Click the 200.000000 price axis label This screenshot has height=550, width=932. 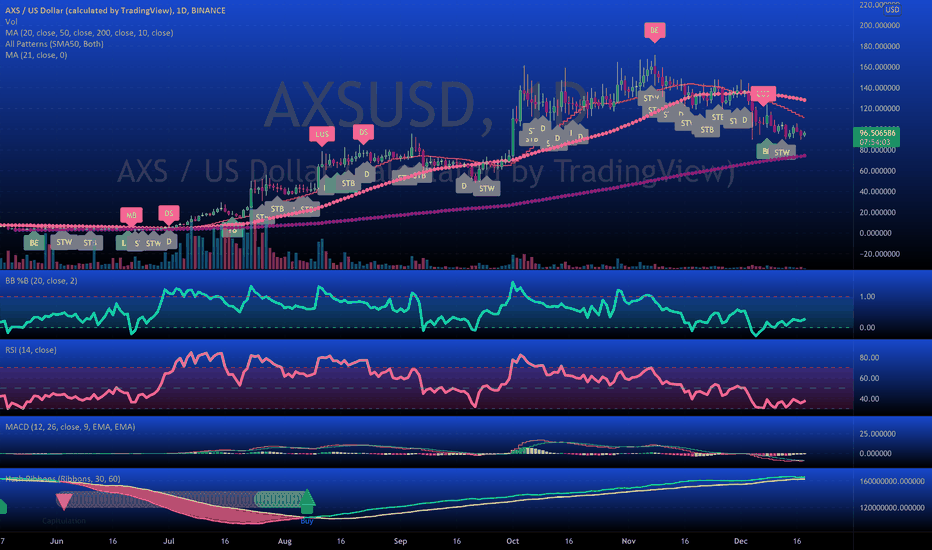tap(880, 26)
